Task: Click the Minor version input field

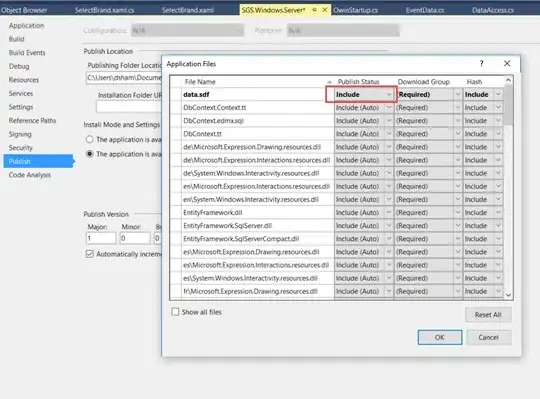Action: coord(135,238)
